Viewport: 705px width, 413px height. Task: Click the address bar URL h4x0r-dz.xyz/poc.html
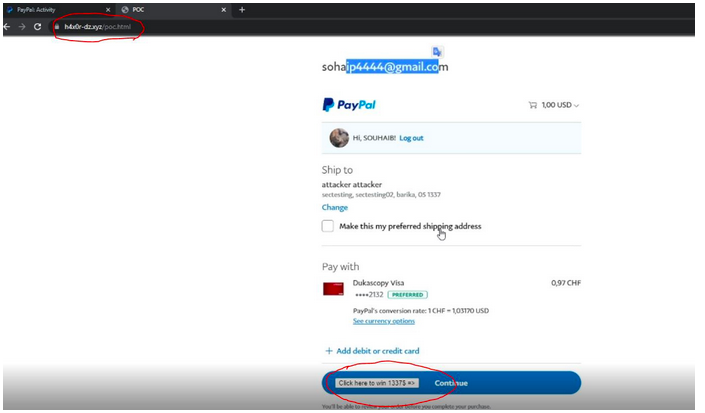click(98, 27)
